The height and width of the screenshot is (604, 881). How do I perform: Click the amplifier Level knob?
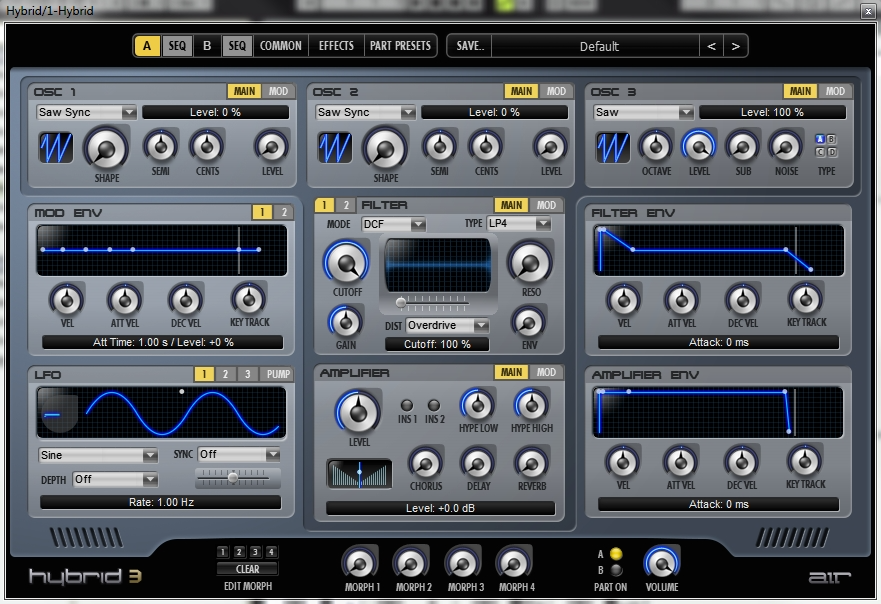coord(358,412)
